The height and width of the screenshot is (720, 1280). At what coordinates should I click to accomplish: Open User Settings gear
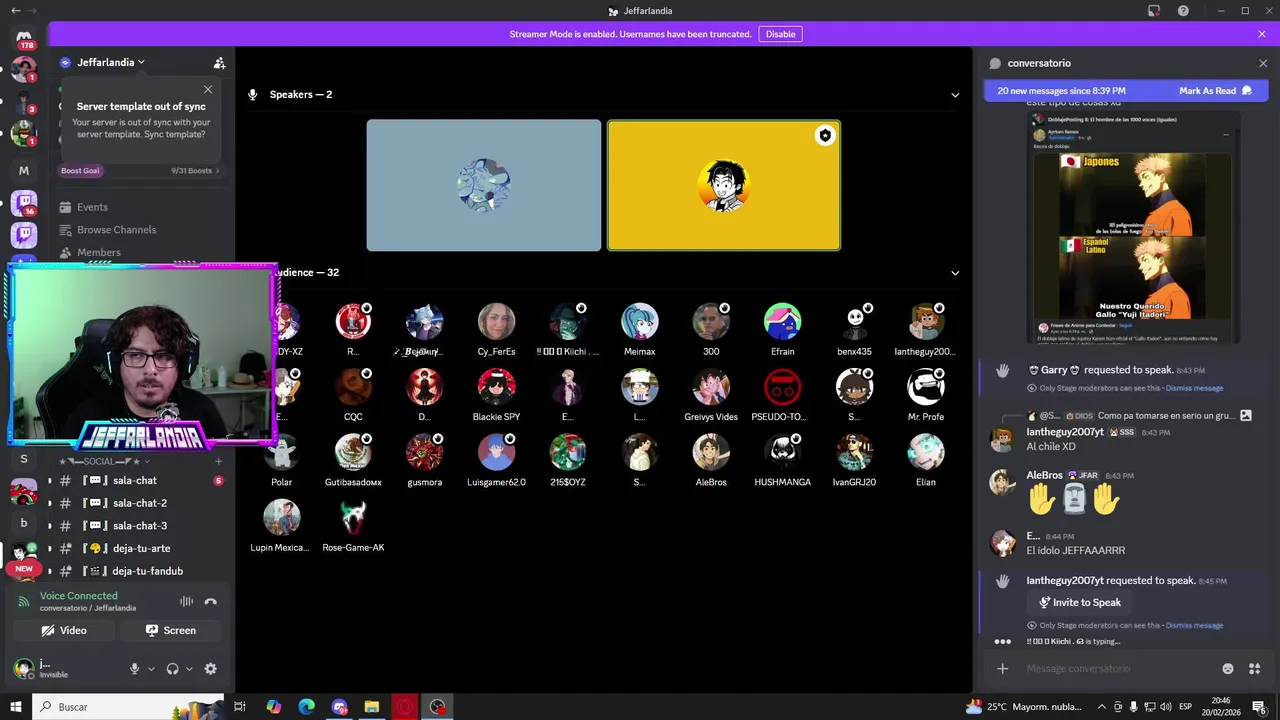[x=210, y=669]
